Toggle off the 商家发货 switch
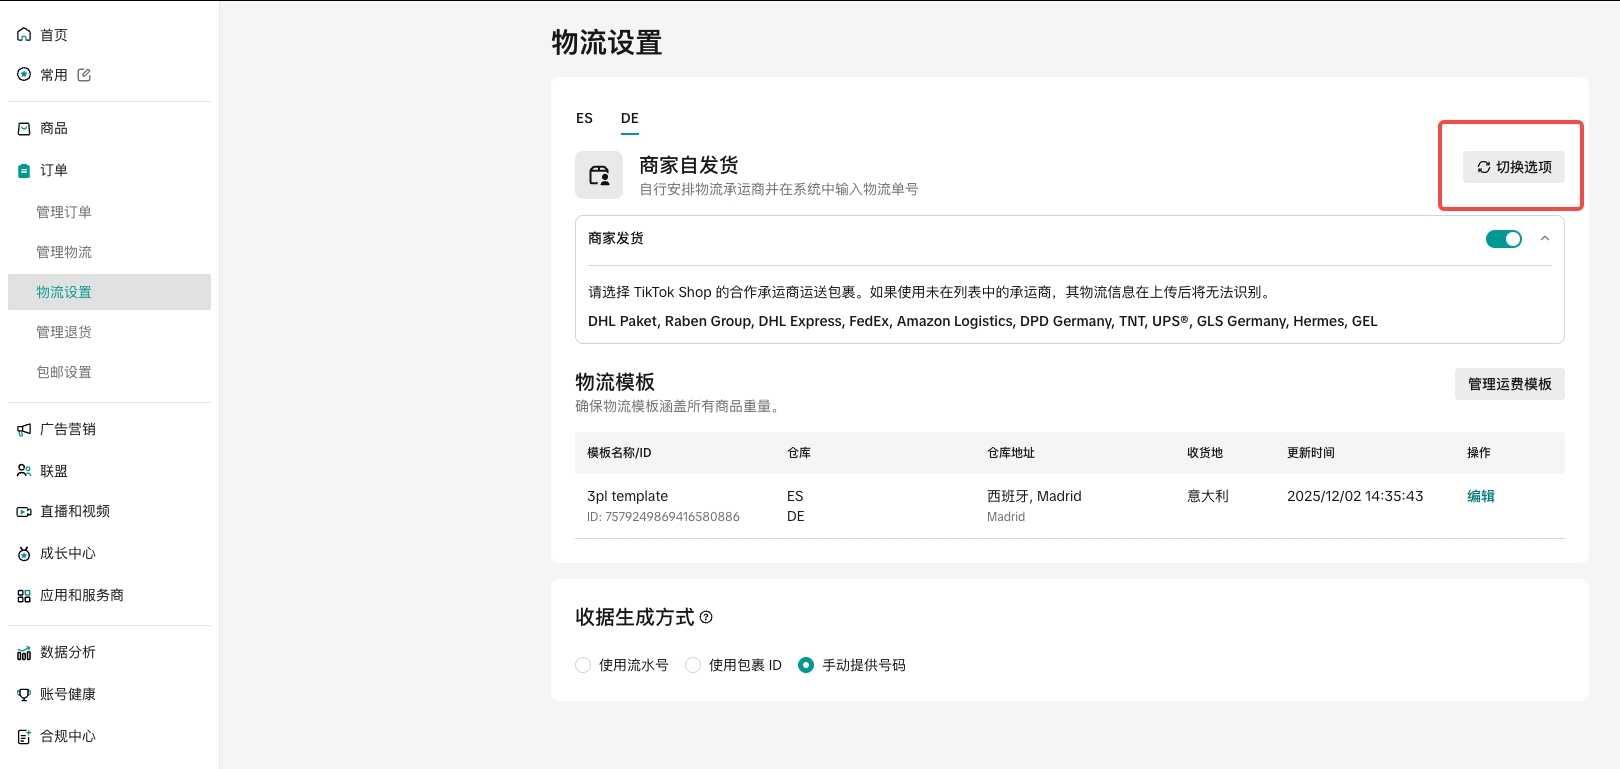1620x769 pixels. (x=1503, y=239)
